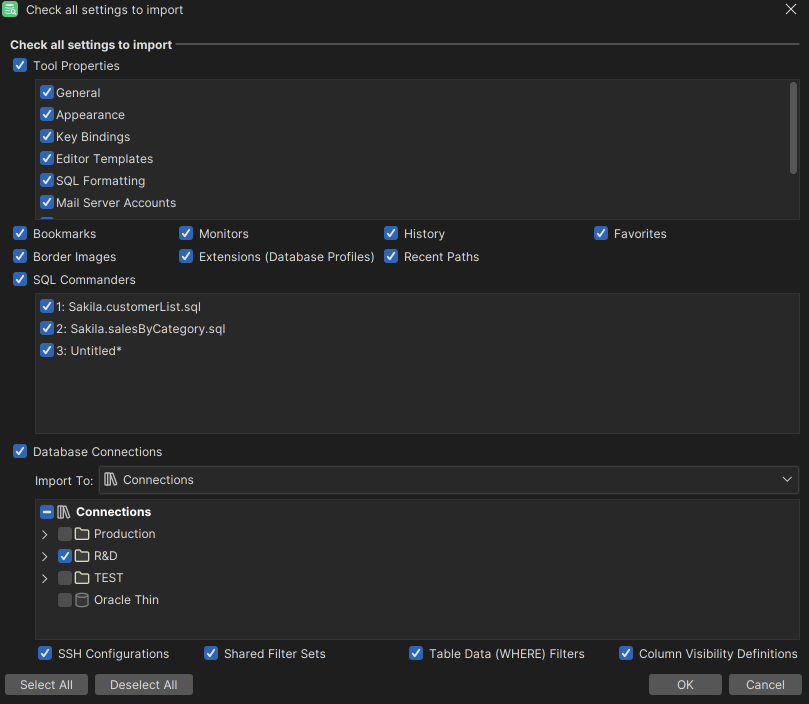This screenshot has height=704, width=809.
Task: Expand the TEST folder node
Action: tap(44, 579)
